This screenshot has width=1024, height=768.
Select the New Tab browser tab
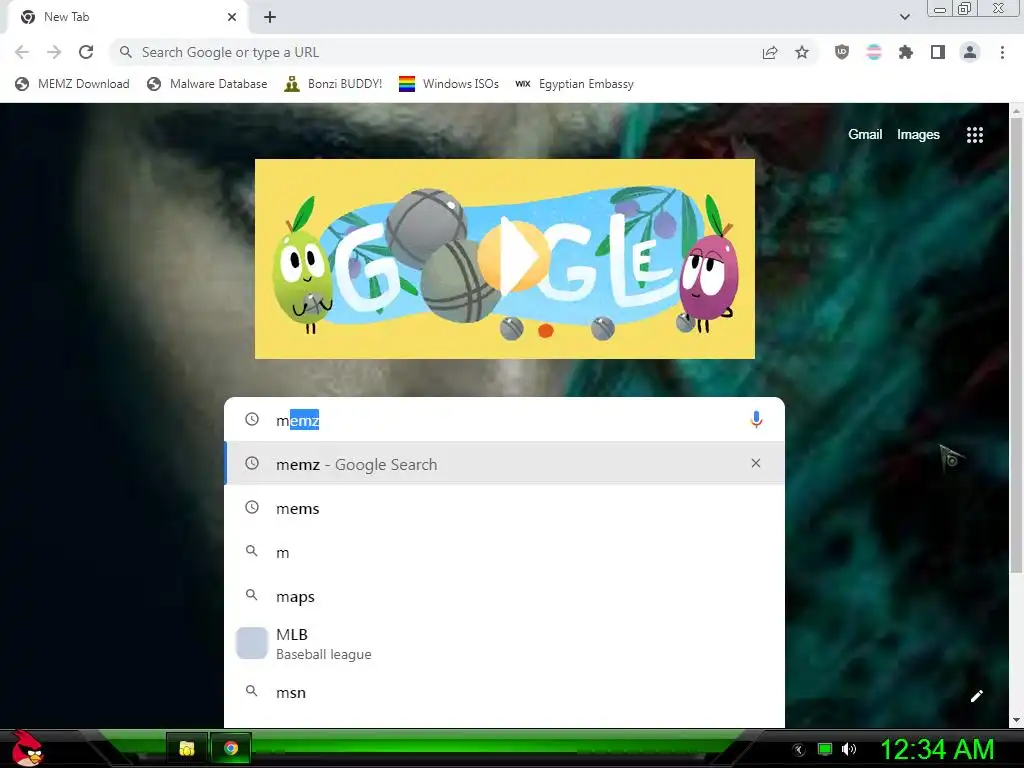pos(128,17)
